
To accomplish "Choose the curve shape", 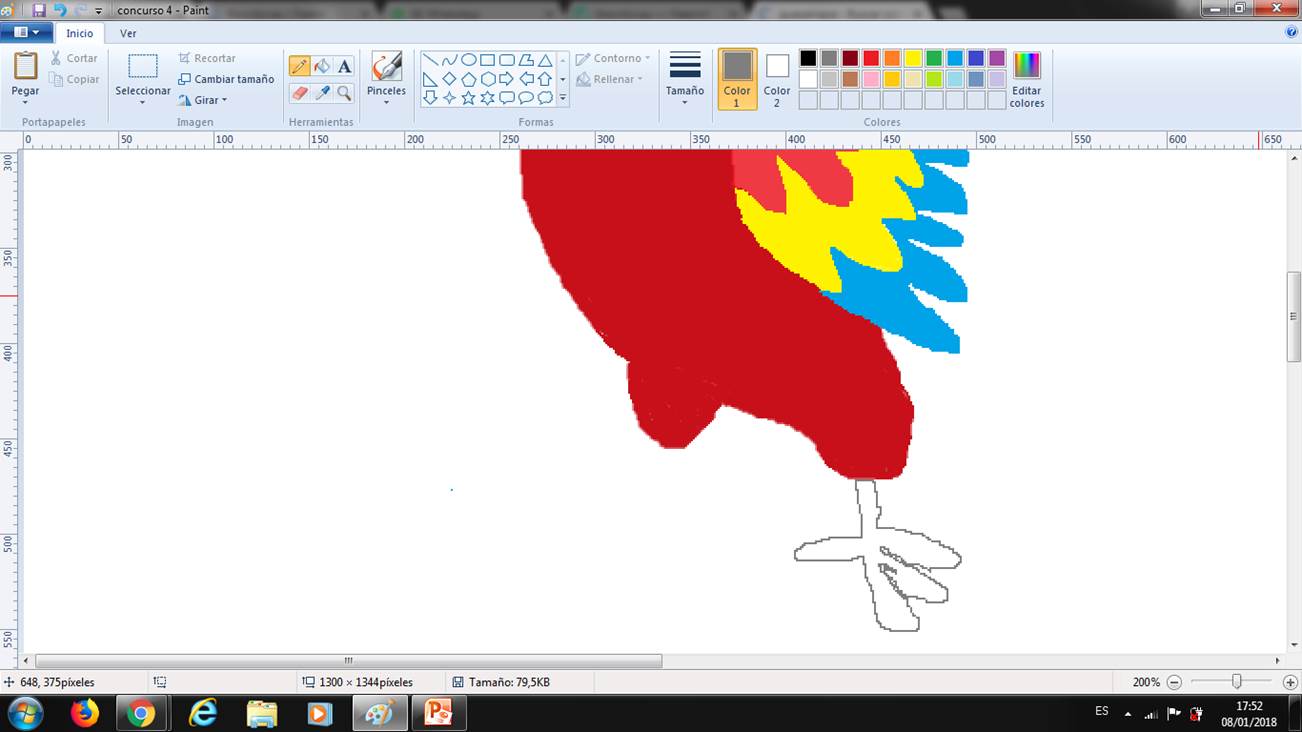I will click(x=449, y=60).
